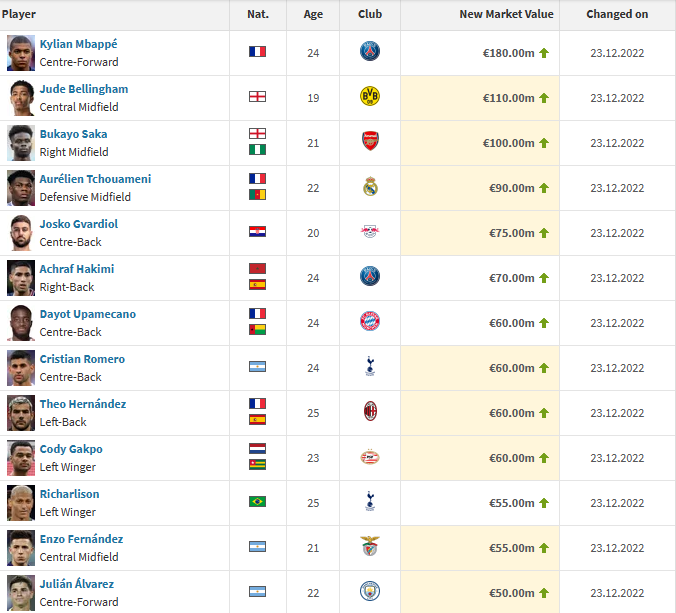676x613 pixels.
Task: Click the Real Madrid club crest
Action: (x=370, y=188)
